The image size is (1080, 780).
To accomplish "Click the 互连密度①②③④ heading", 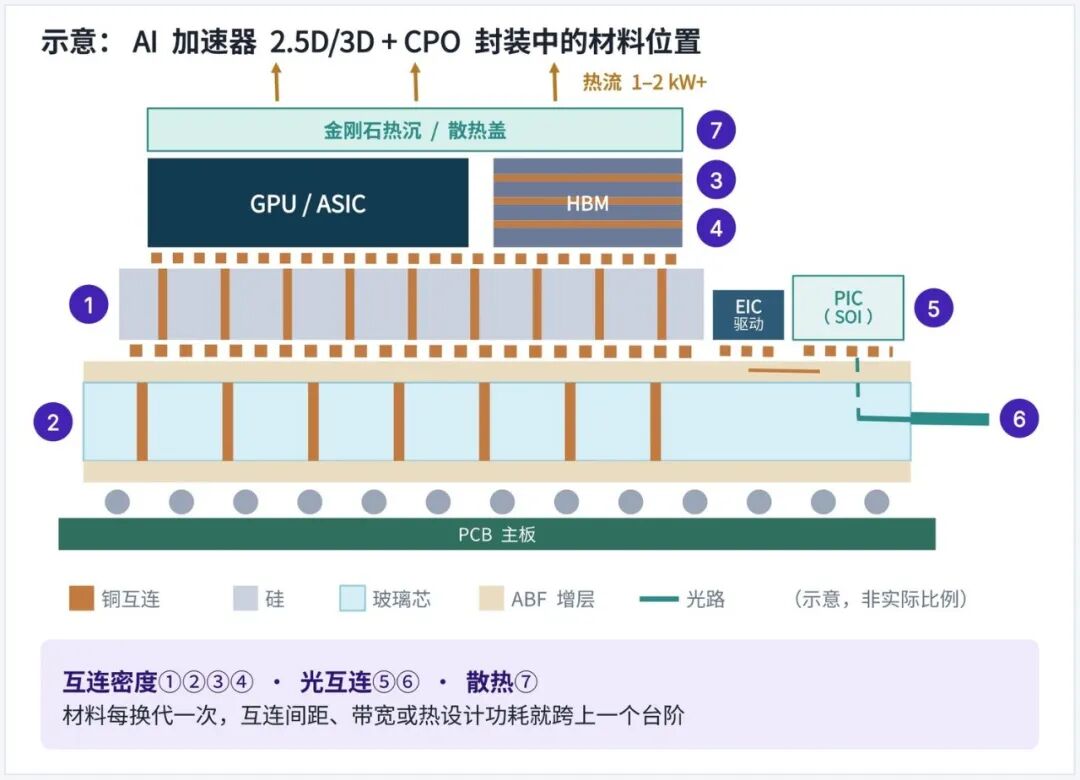I will pos(158,682).
